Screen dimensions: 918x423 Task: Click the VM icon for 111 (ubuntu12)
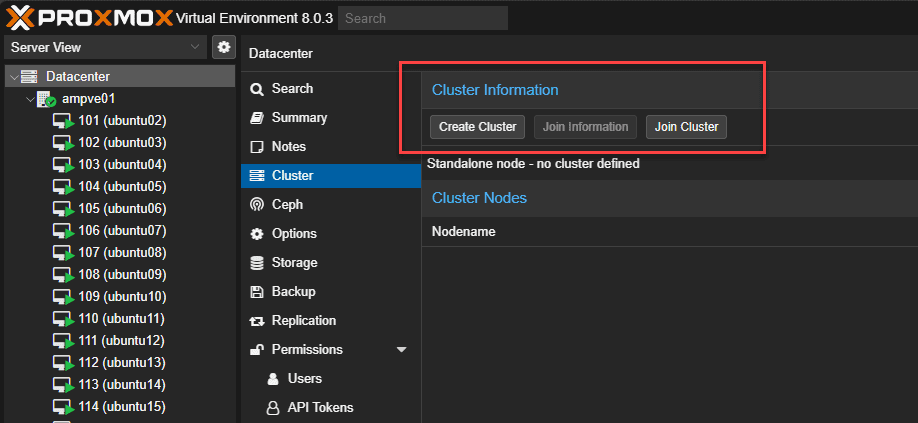(x=63, y=341)
